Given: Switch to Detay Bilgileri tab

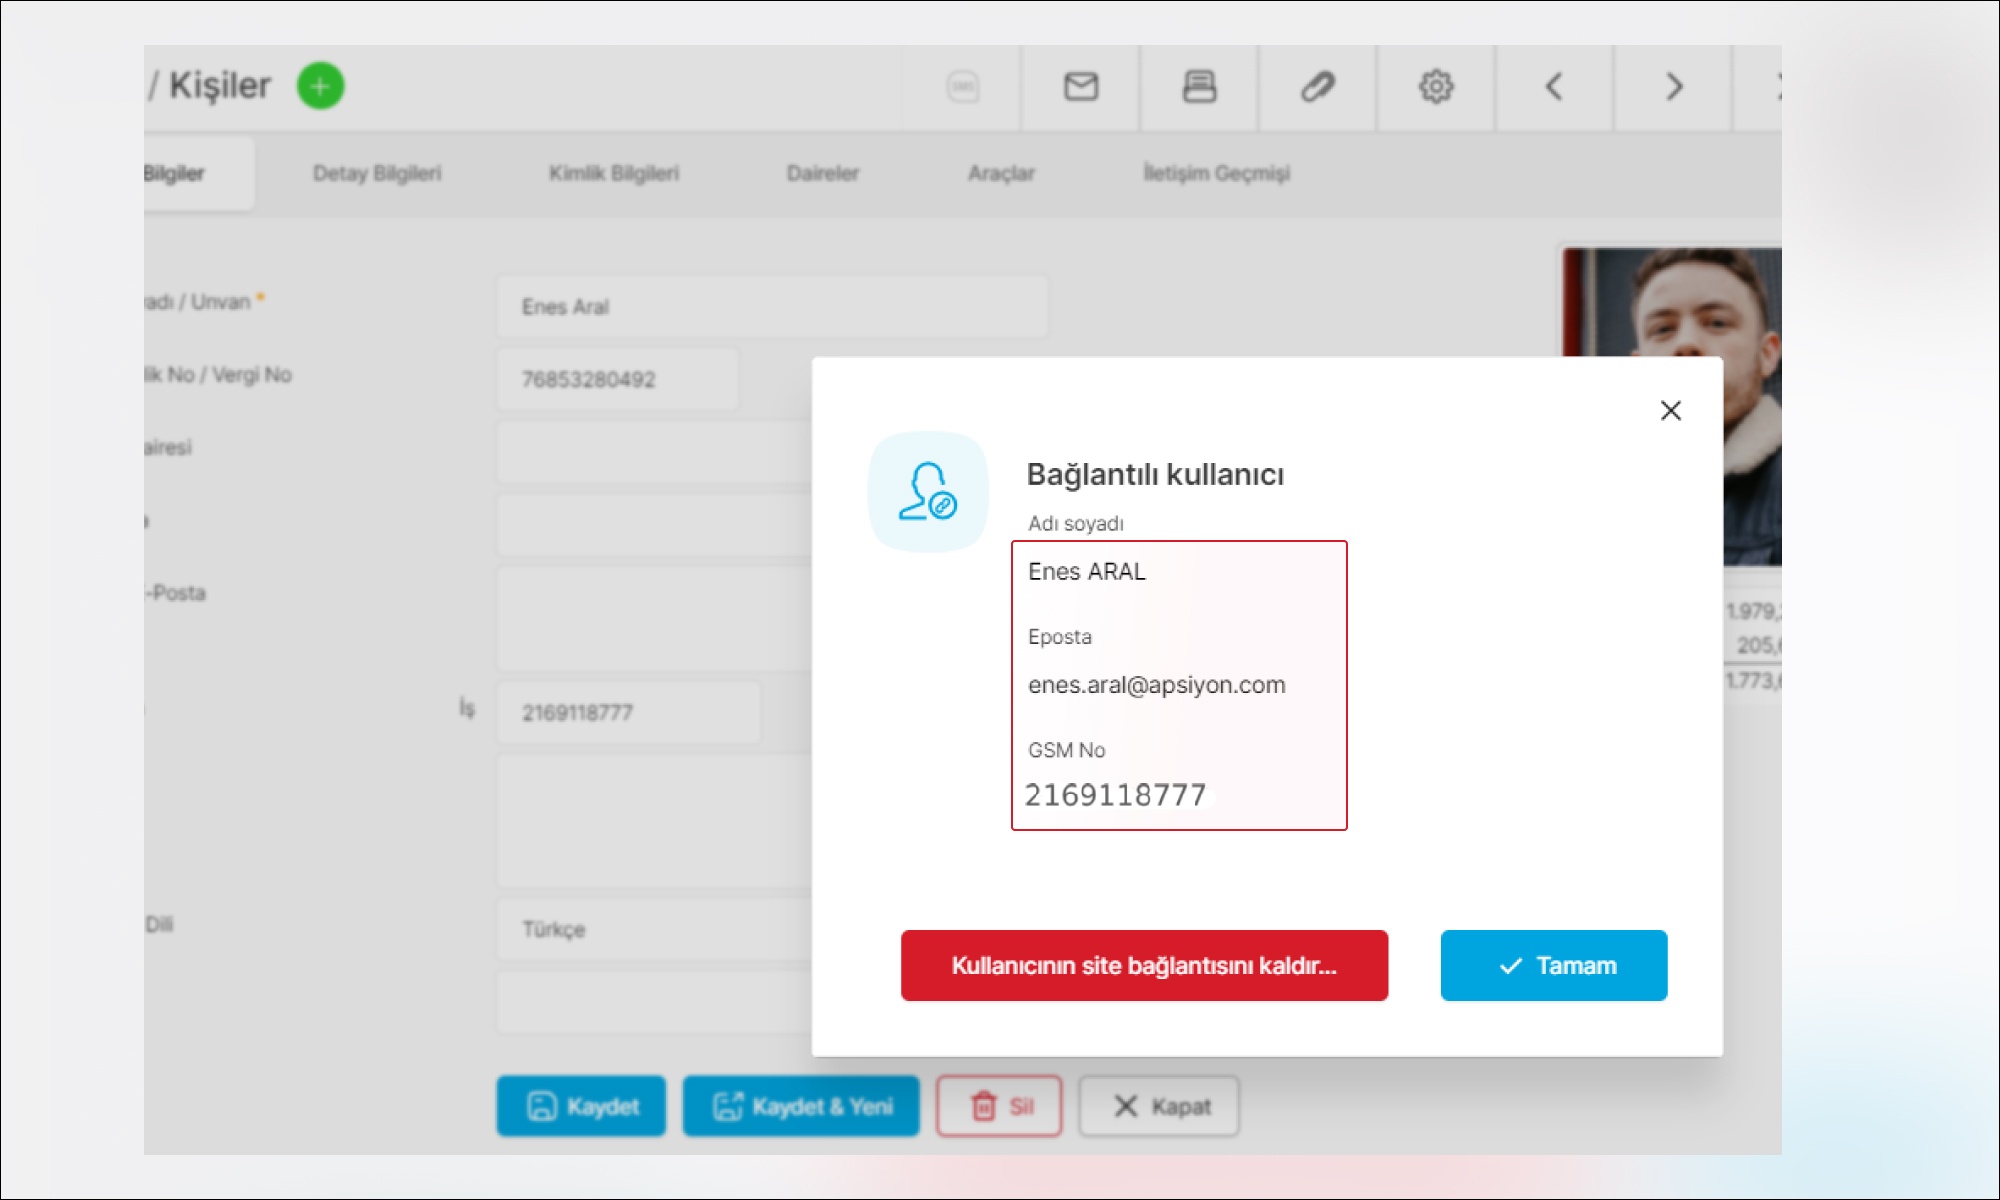Looking at the screenshot, I should tap(377, 173).
